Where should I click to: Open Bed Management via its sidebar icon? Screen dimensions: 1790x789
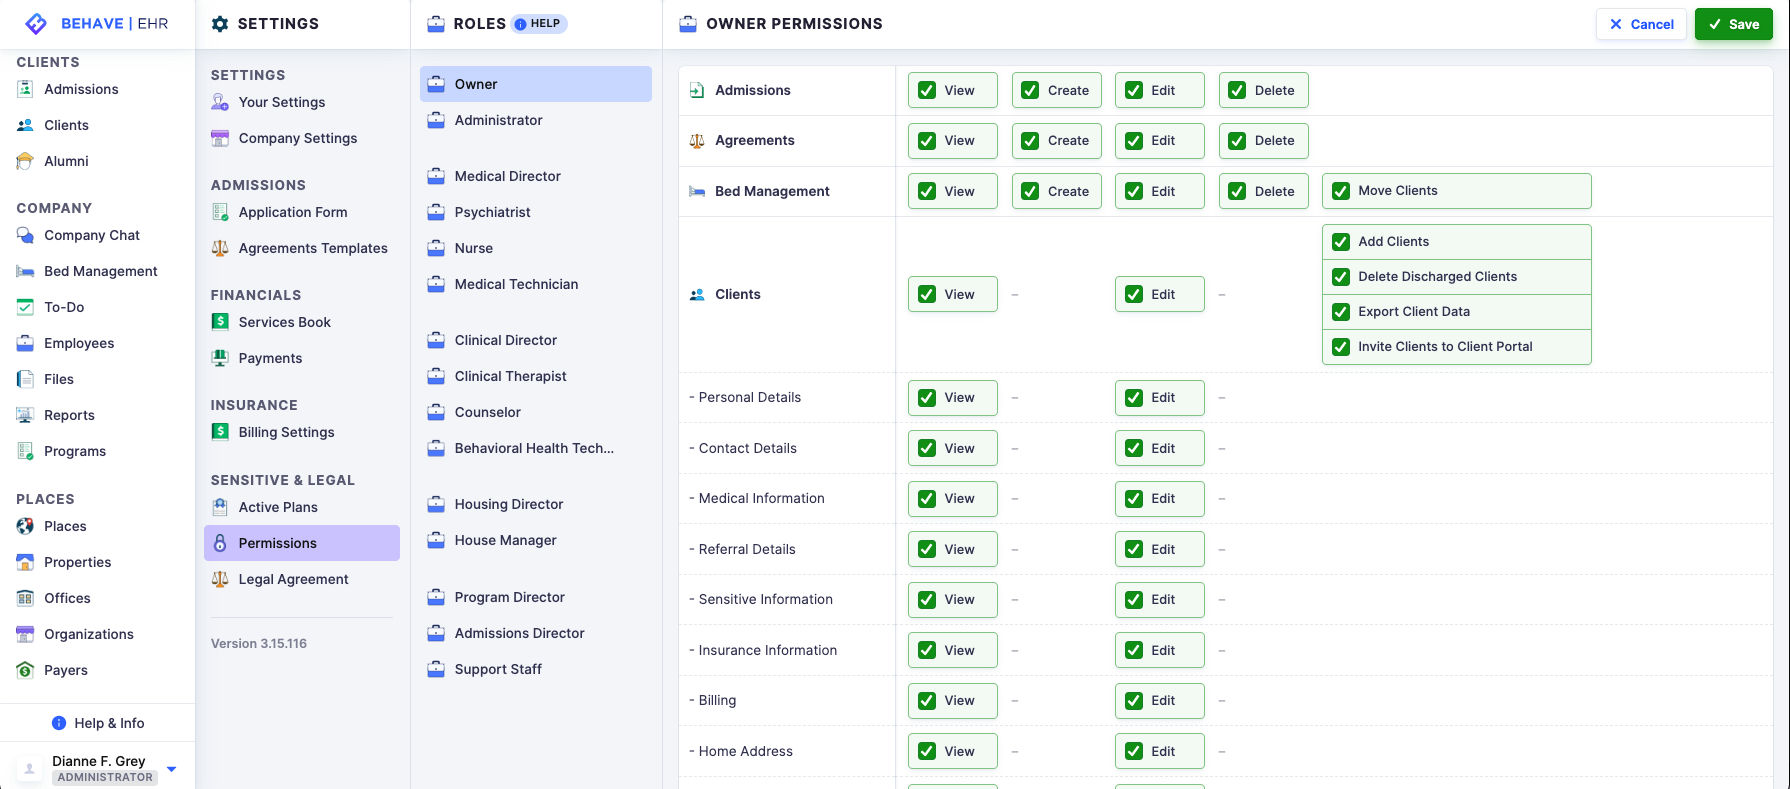click(x=25, y=271)
